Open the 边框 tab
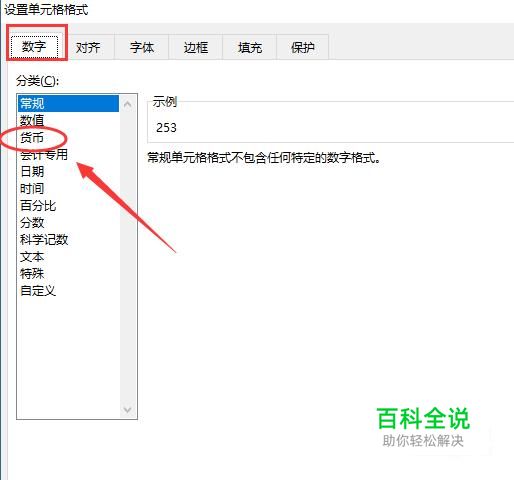The width and height of the screenshot is (514, 480). click(x=196, y=48)
